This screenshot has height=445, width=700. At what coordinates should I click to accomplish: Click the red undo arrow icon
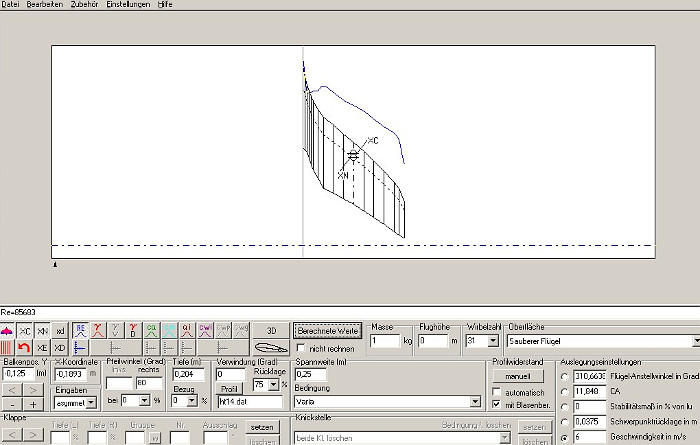click(x=25, y=347)
